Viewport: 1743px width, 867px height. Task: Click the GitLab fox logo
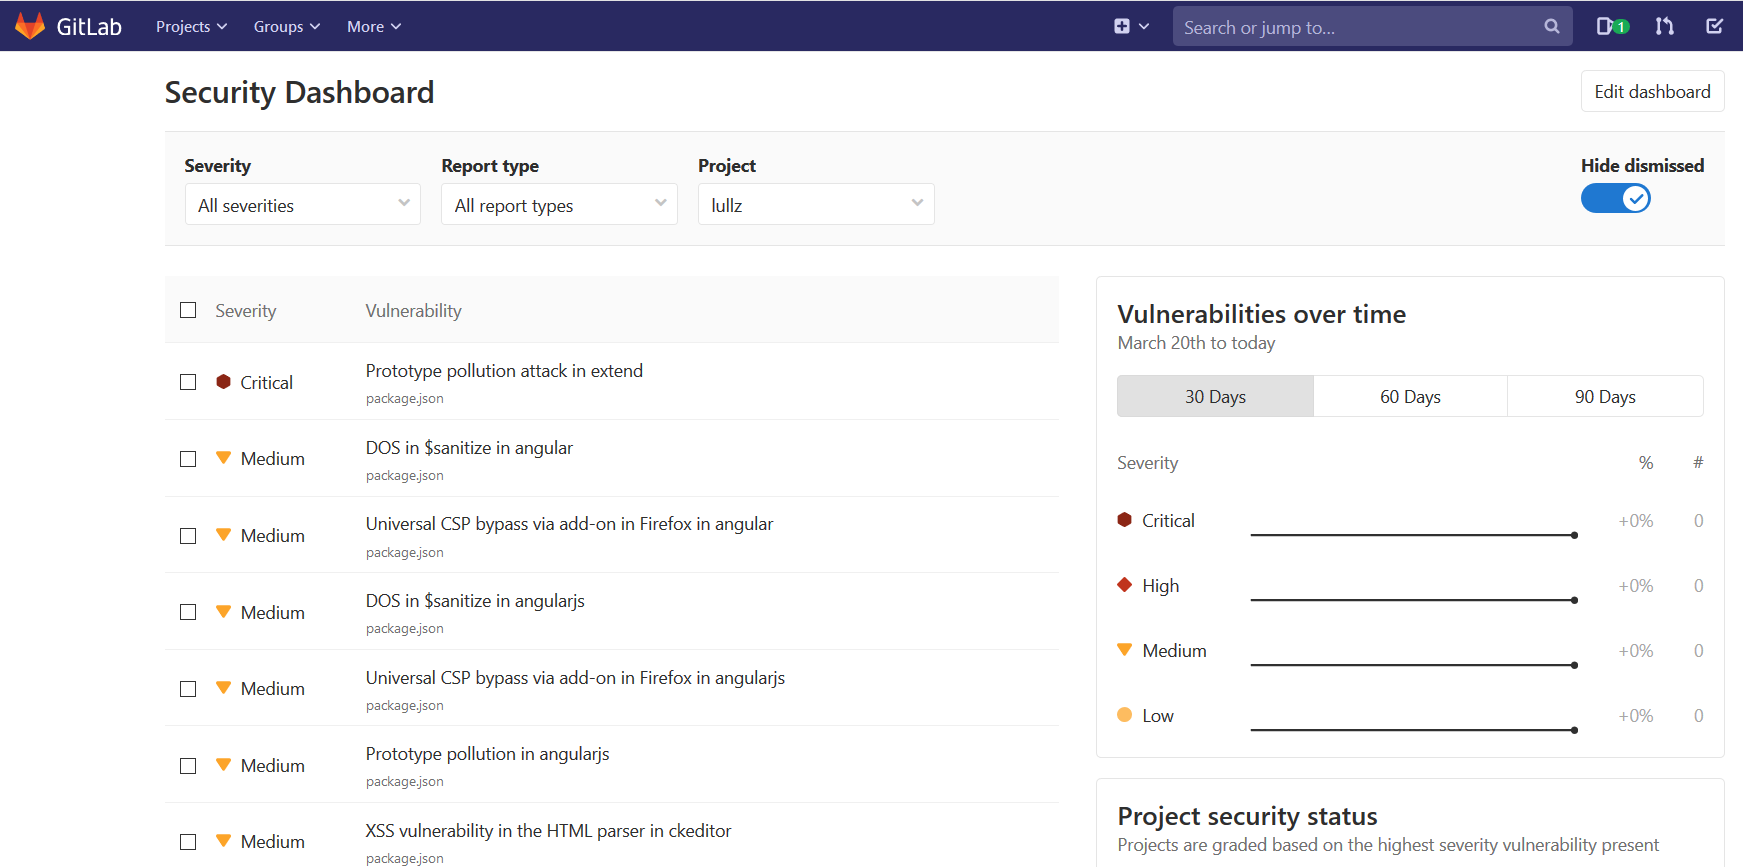point(30,26)
